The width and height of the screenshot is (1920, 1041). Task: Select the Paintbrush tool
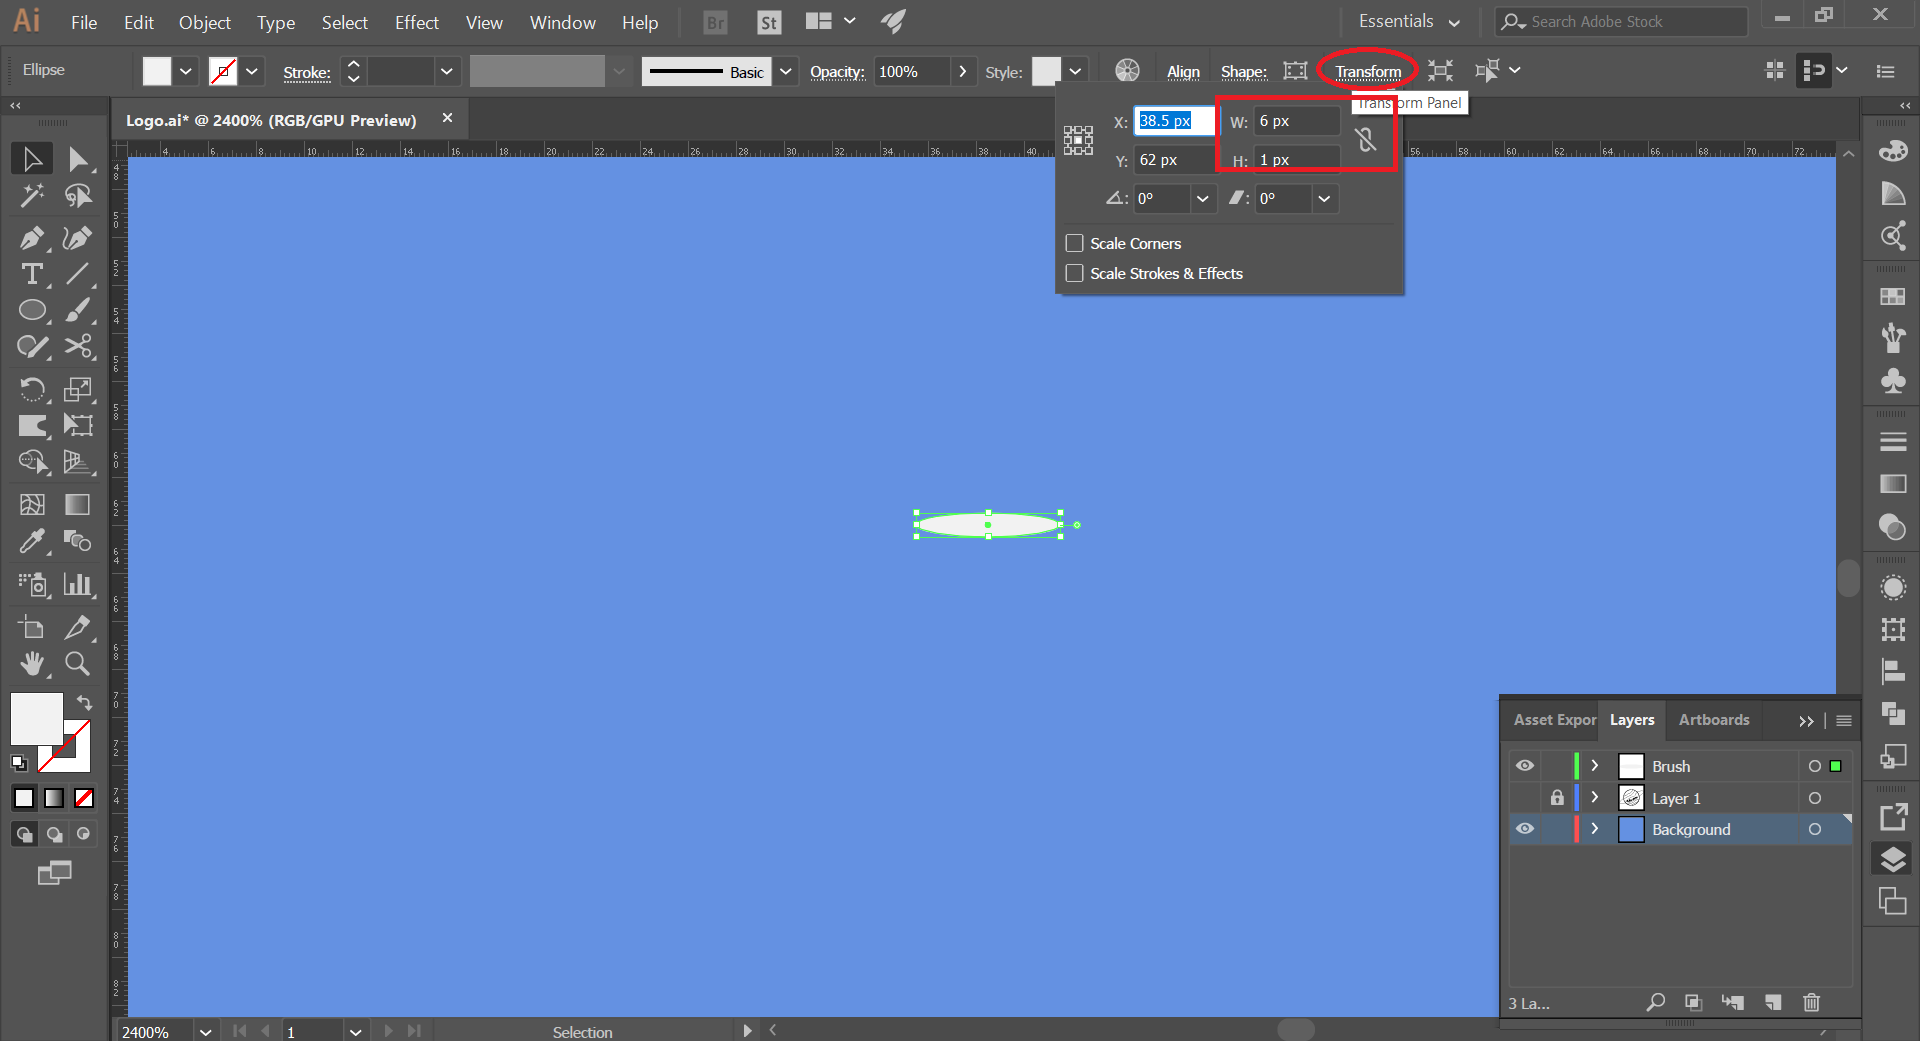(78, 310)
